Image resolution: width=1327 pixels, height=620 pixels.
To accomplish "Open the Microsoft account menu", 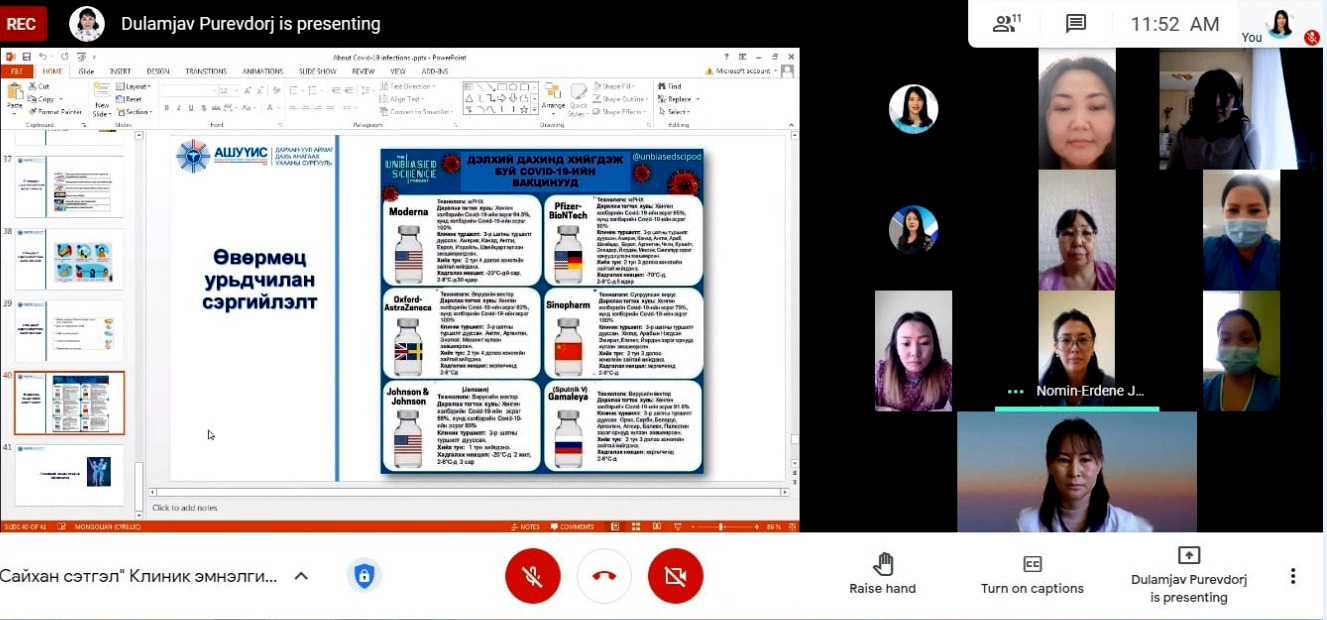I will tap(744, 71).
